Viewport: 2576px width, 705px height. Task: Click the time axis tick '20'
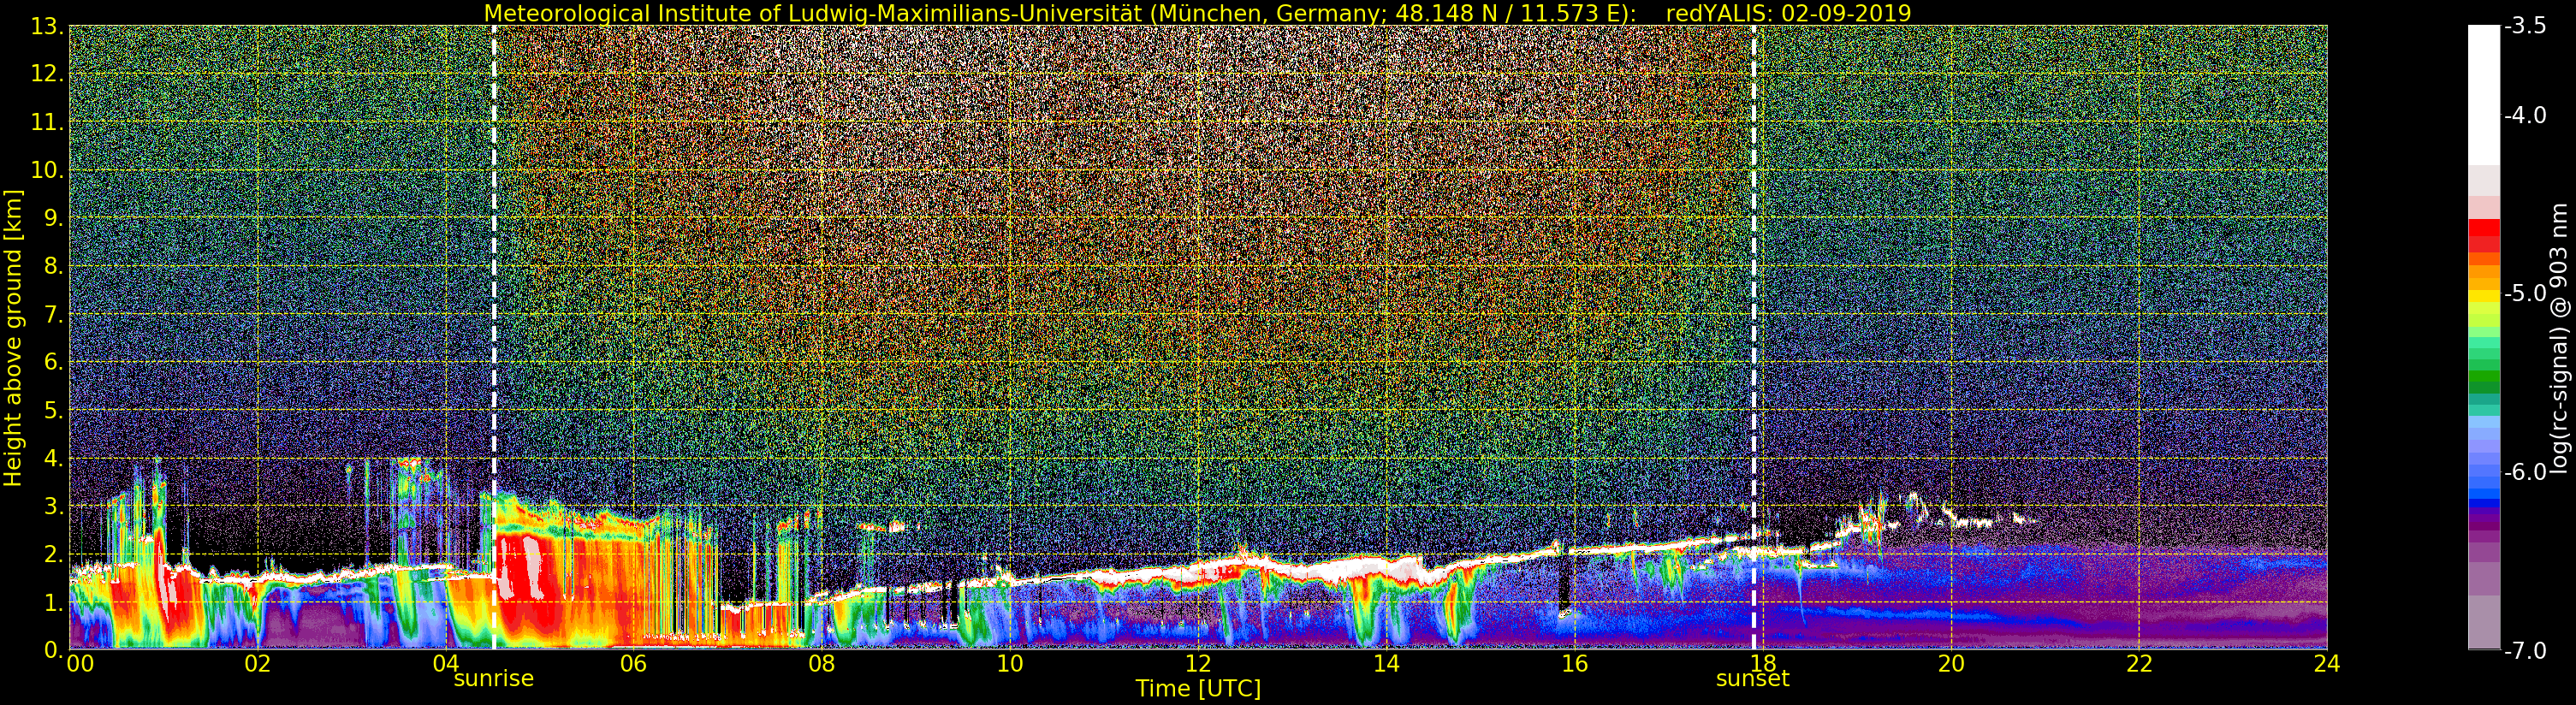pos(1951,664)
